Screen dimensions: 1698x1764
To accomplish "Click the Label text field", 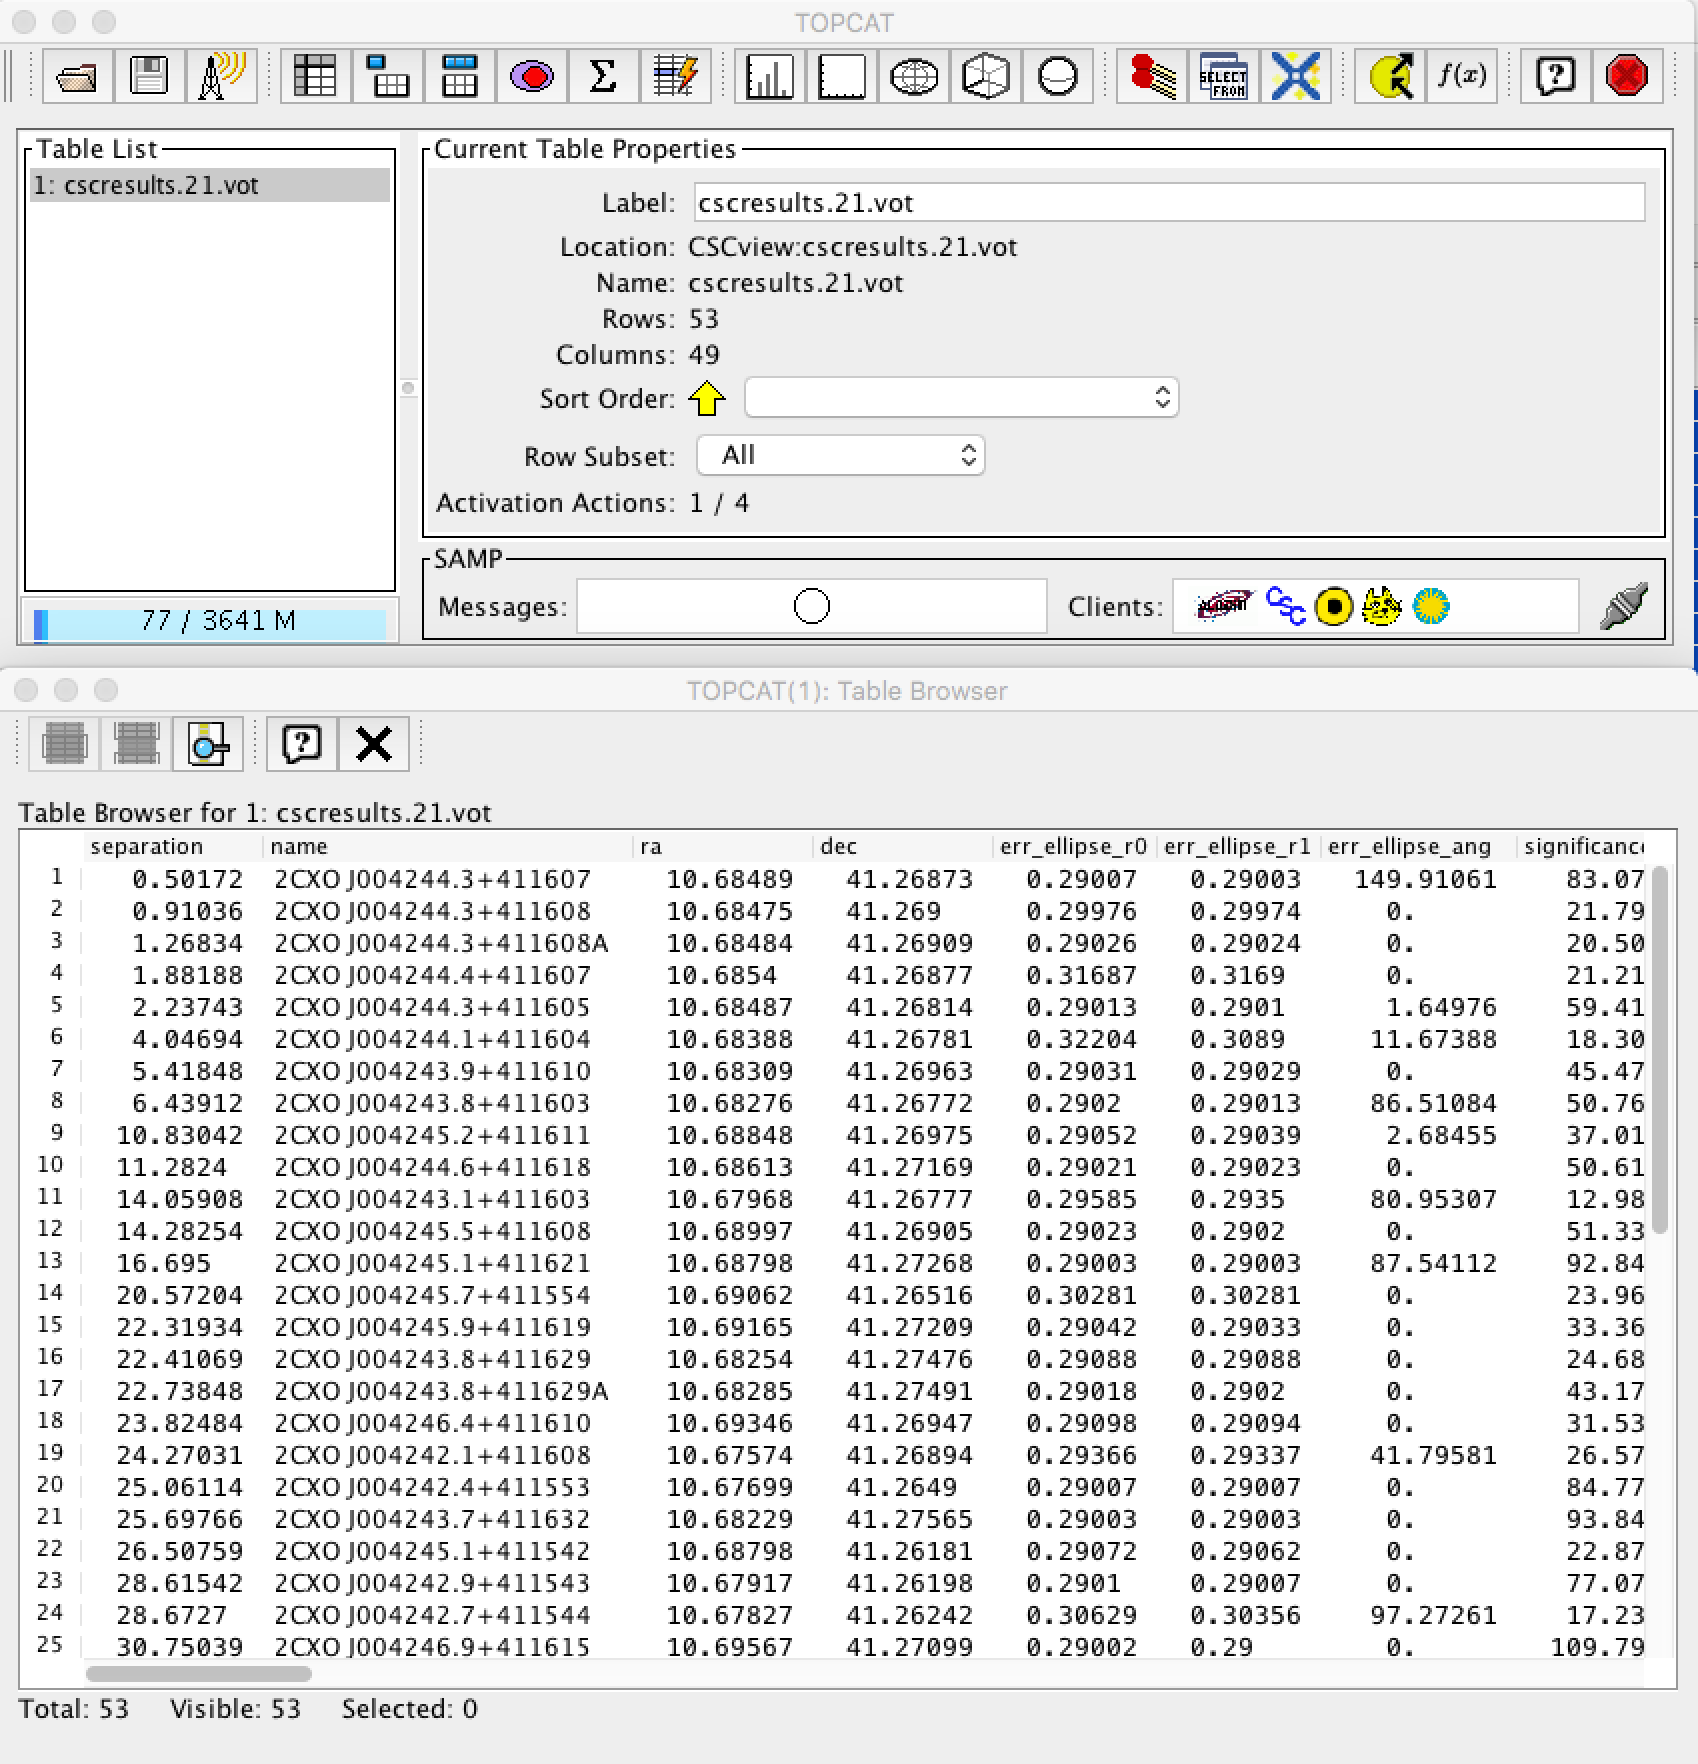I will [1168, 203].
